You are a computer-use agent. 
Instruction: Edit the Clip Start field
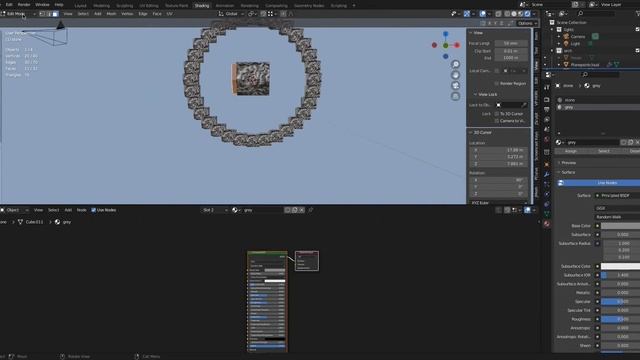coord(511,51)
